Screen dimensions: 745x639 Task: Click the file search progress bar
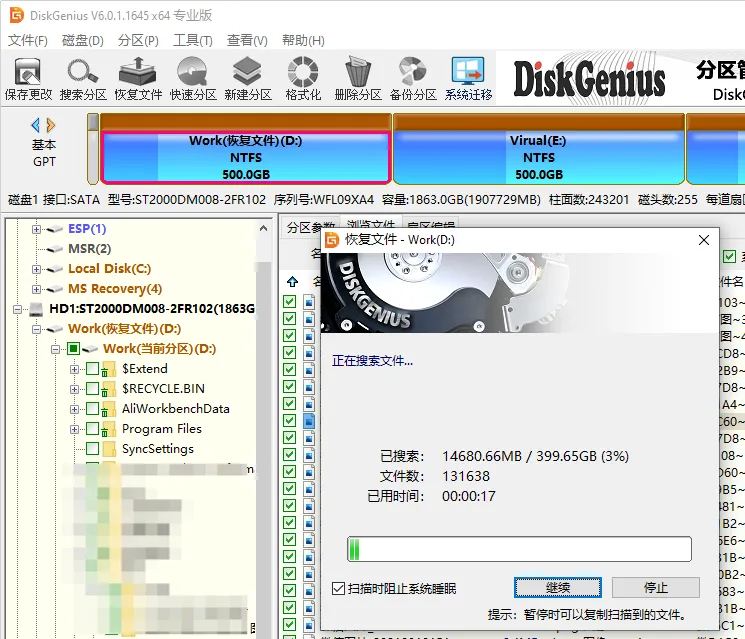(519, 549)
